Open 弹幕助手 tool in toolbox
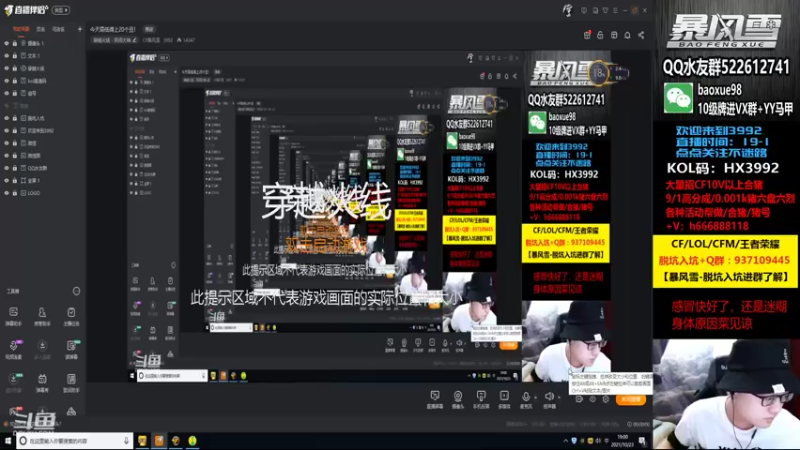The width and height of the screenshot is (800, 450). [13, 316]
